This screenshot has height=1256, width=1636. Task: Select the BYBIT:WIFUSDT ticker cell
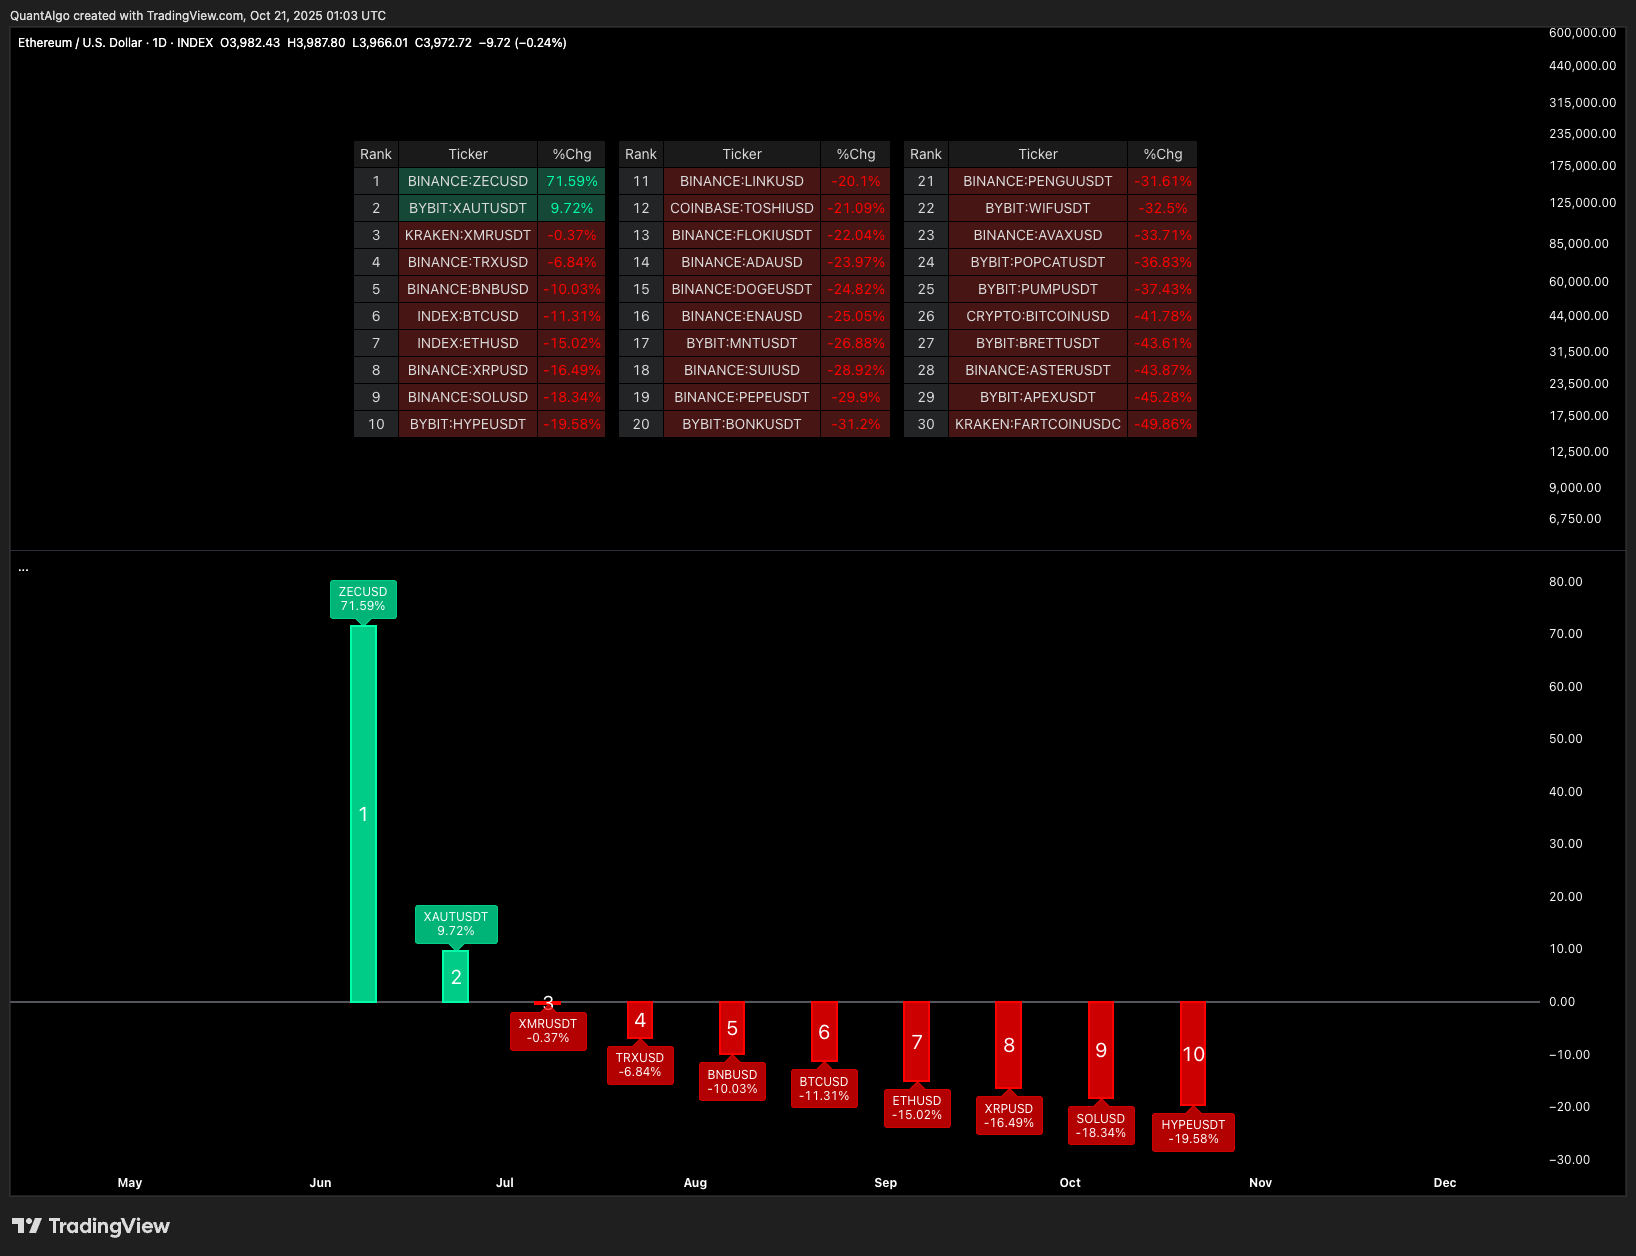[1038, 208]
